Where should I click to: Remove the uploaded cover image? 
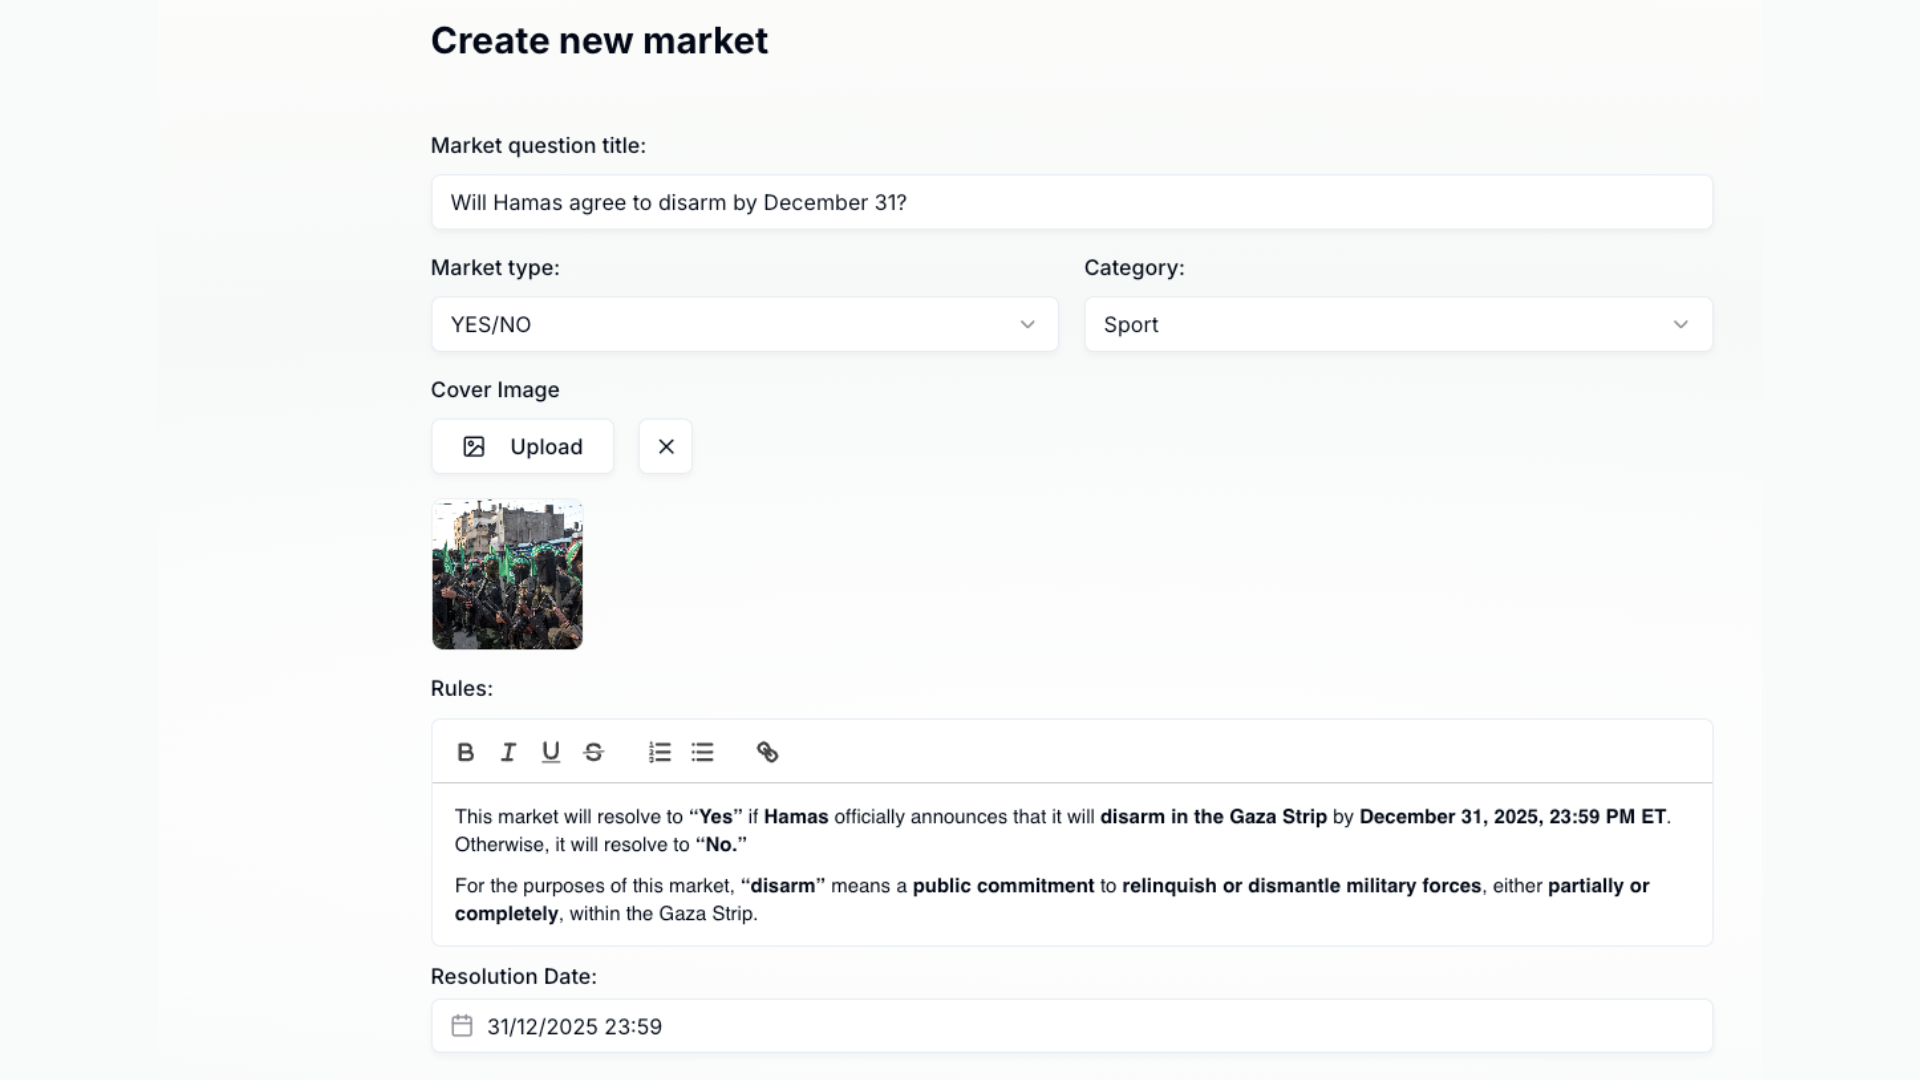click(666, 446)
